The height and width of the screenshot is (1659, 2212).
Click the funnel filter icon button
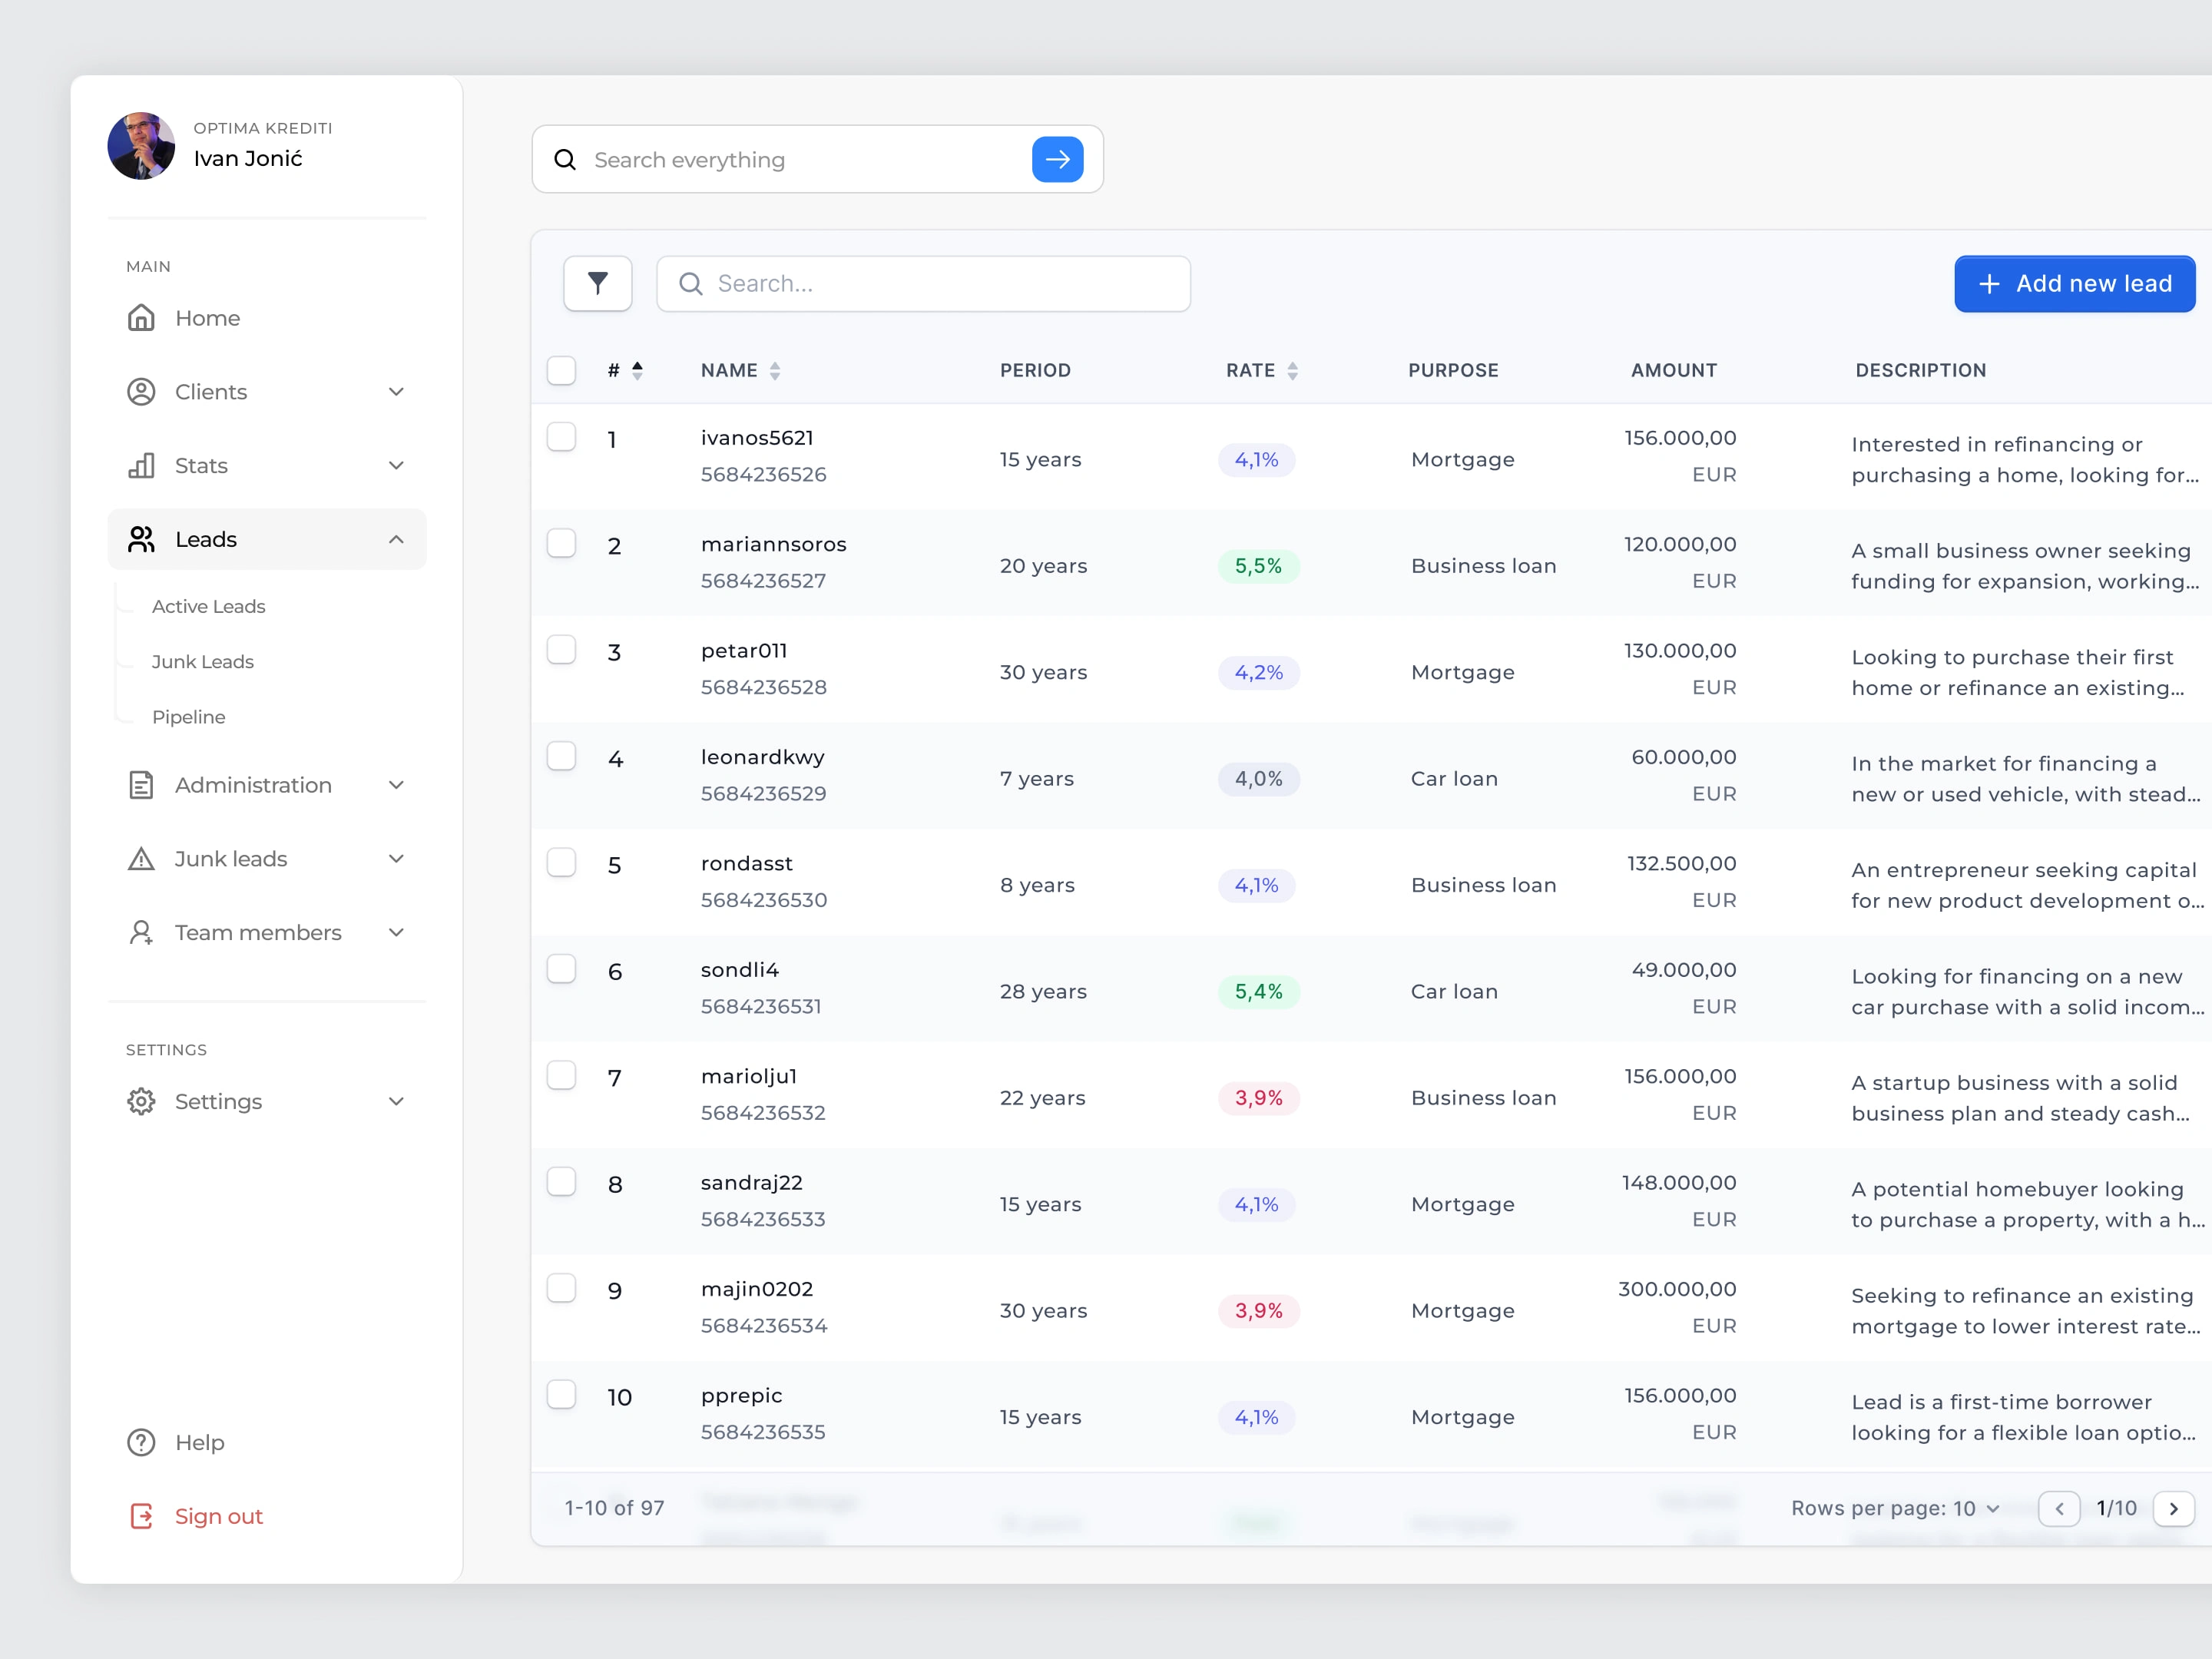pyautogui.click(x=597, y=284)
